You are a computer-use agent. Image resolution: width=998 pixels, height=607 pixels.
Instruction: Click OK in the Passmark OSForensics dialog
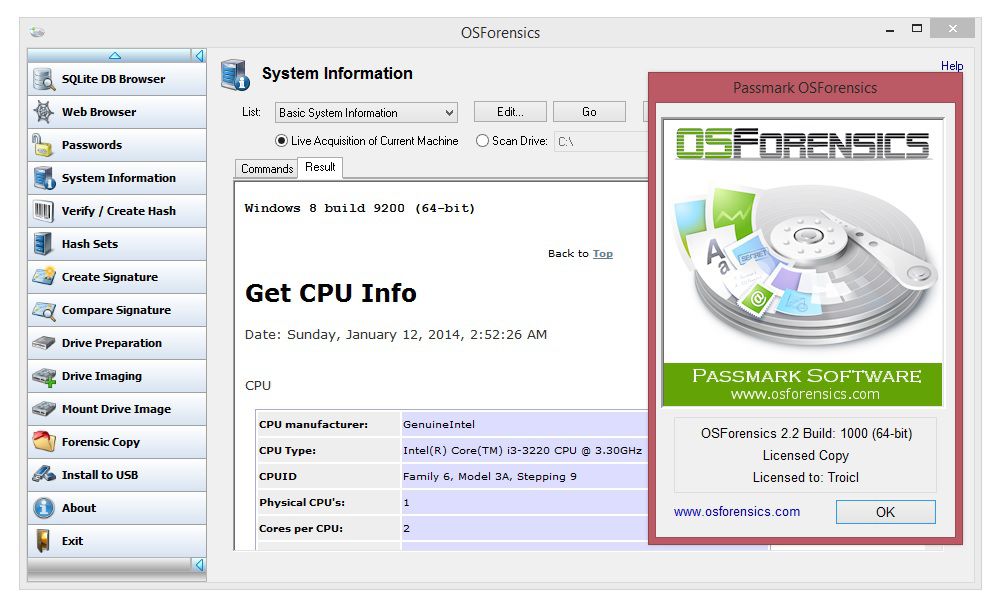885,512
